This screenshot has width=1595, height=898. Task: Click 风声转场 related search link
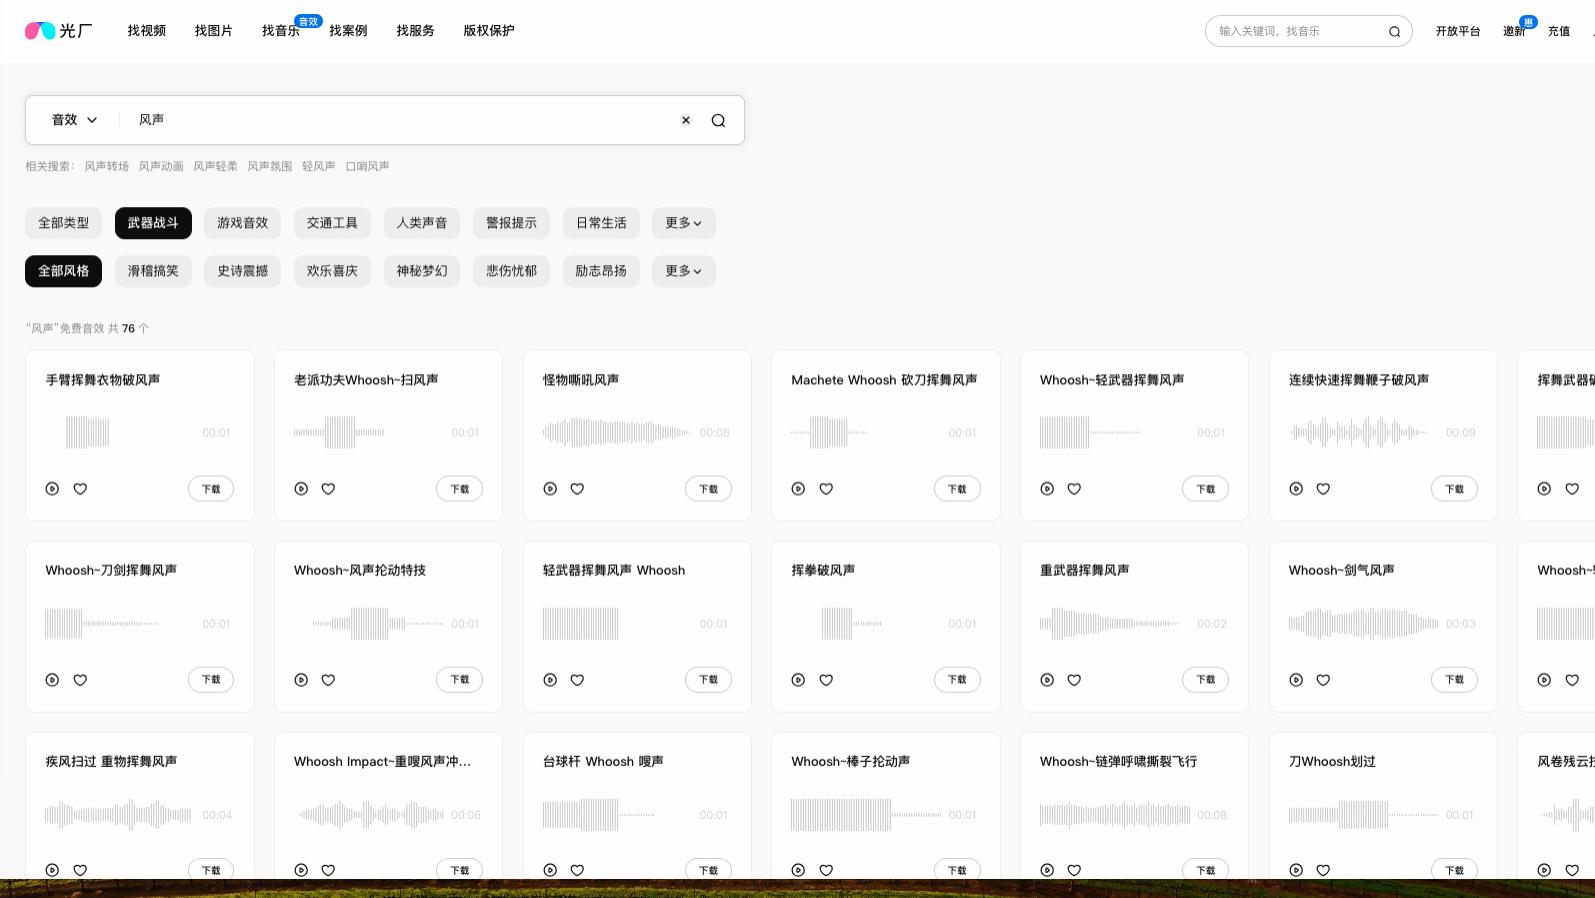click(107, 166)
